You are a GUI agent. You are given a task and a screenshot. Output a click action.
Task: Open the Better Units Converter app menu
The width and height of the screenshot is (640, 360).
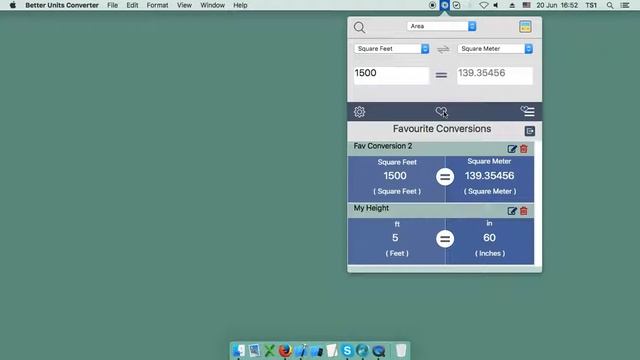click(x=62, y=5)
